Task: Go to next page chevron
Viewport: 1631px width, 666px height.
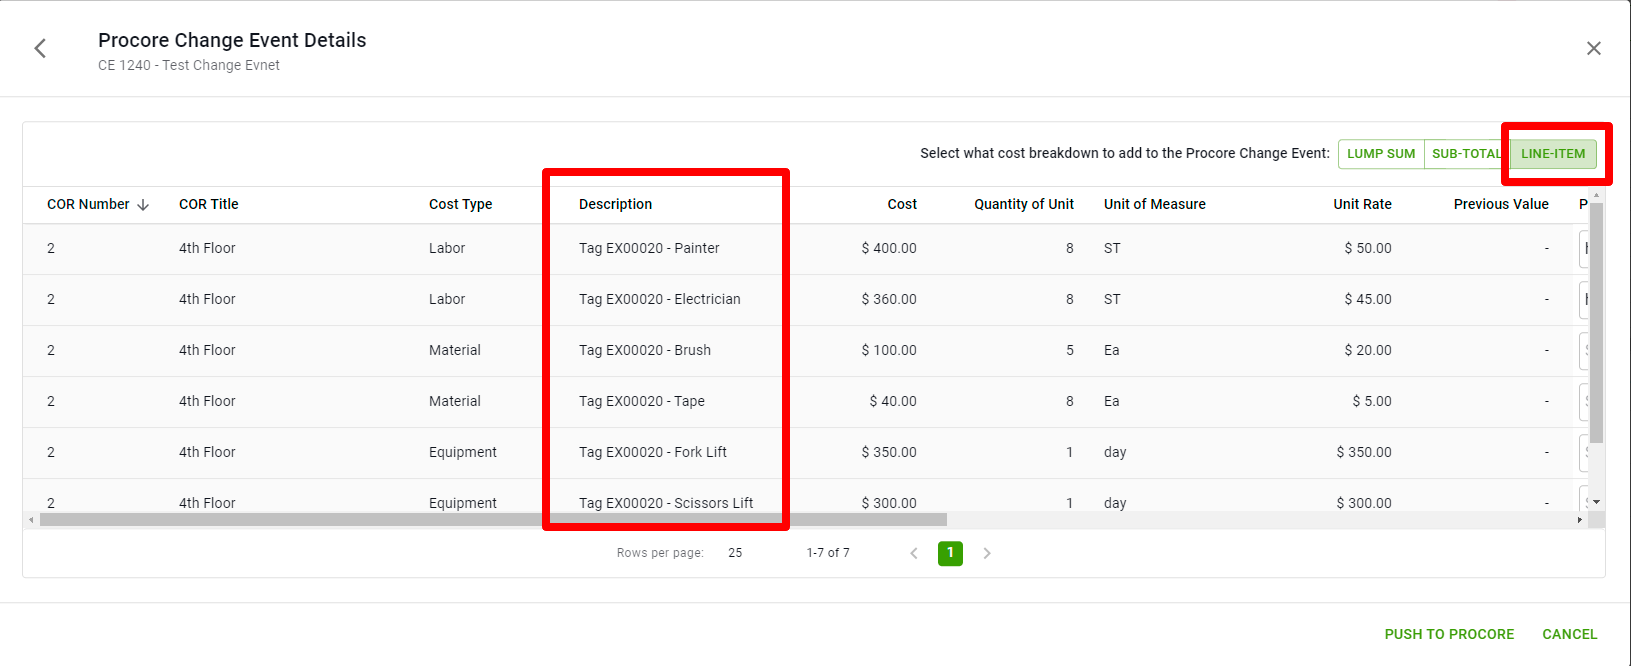Action: [986, 553]
